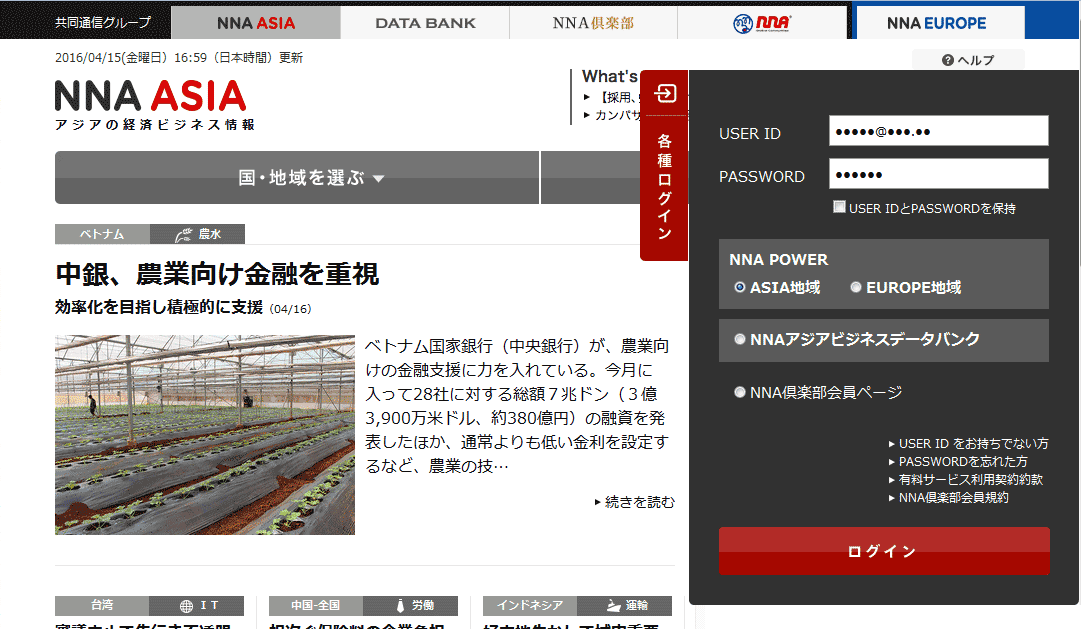Click the agriculture plant icon beside 農水
The image size is (1081, 629).
tap(184, 234)
